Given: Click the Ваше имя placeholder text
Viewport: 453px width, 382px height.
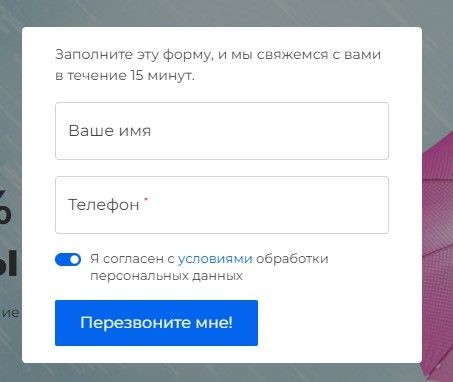Looking at the screenshot, I should (x=110, y=131).
